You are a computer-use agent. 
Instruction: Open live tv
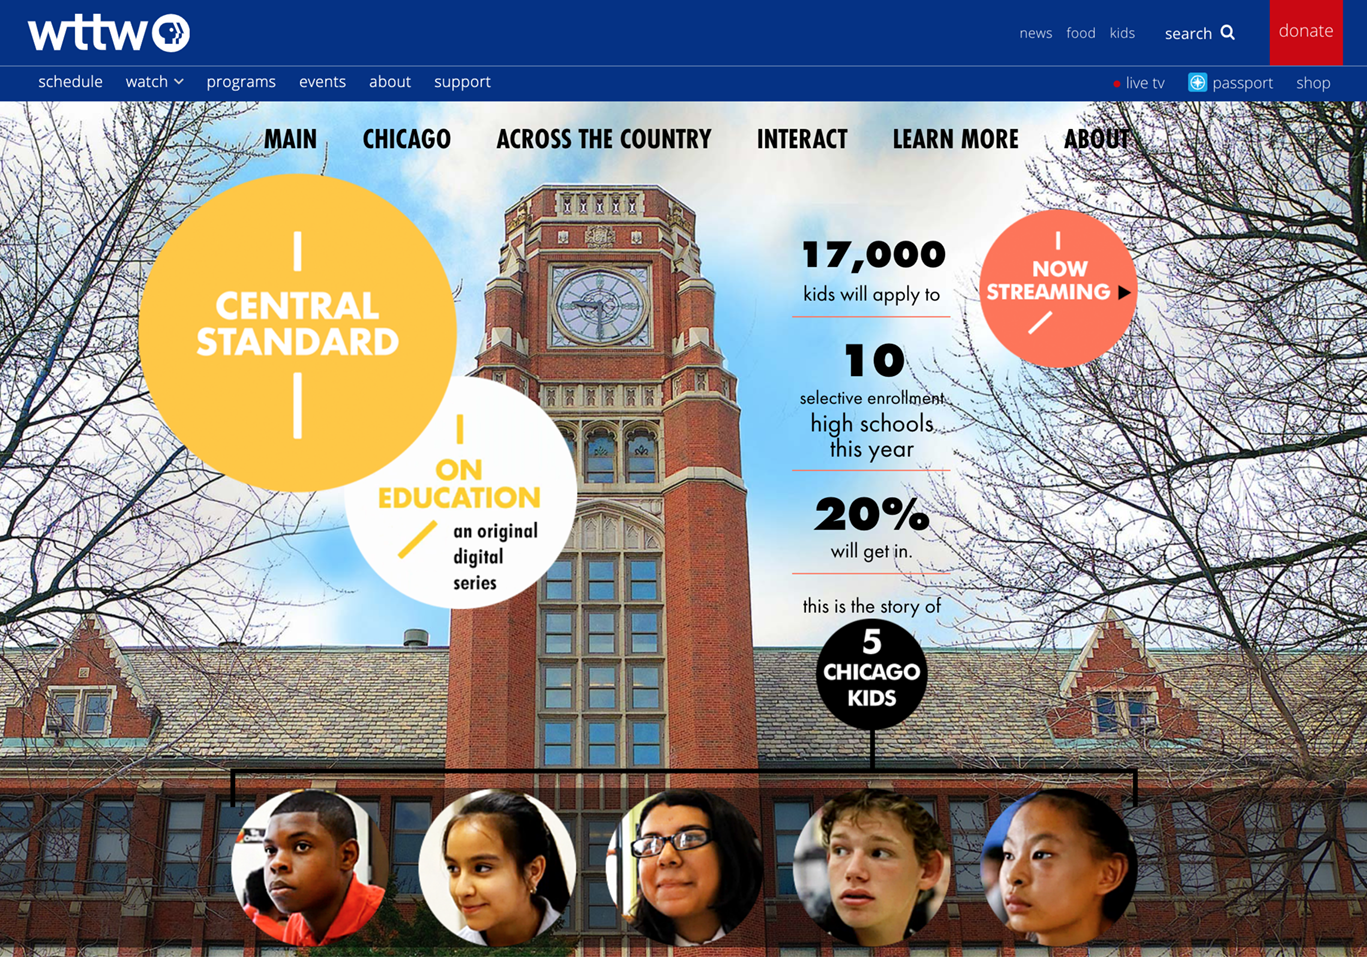pyautogui.click(x=1145, y=83)
